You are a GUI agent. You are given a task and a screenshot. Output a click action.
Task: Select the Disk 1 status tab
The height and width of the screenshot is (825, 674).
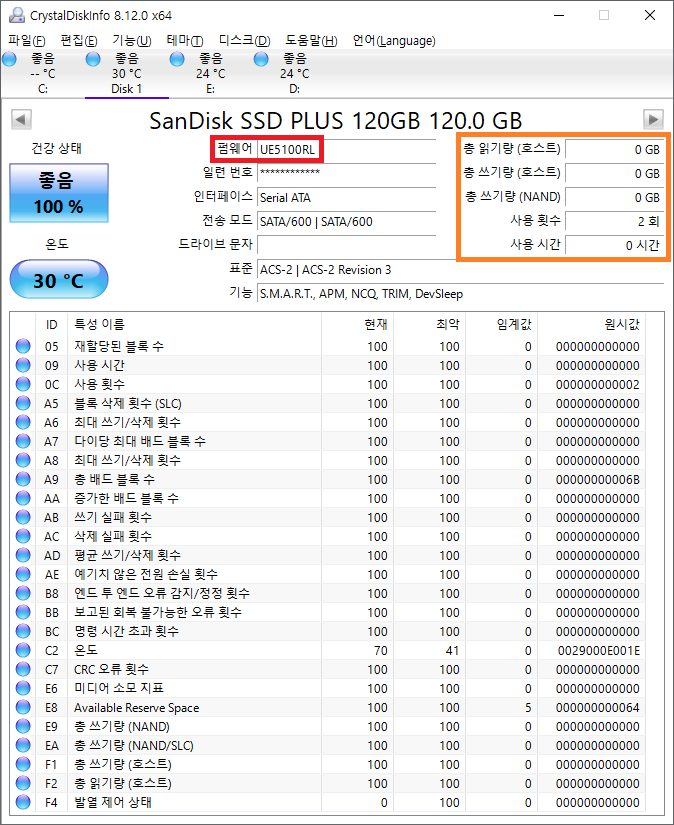(x=127, y=74)
